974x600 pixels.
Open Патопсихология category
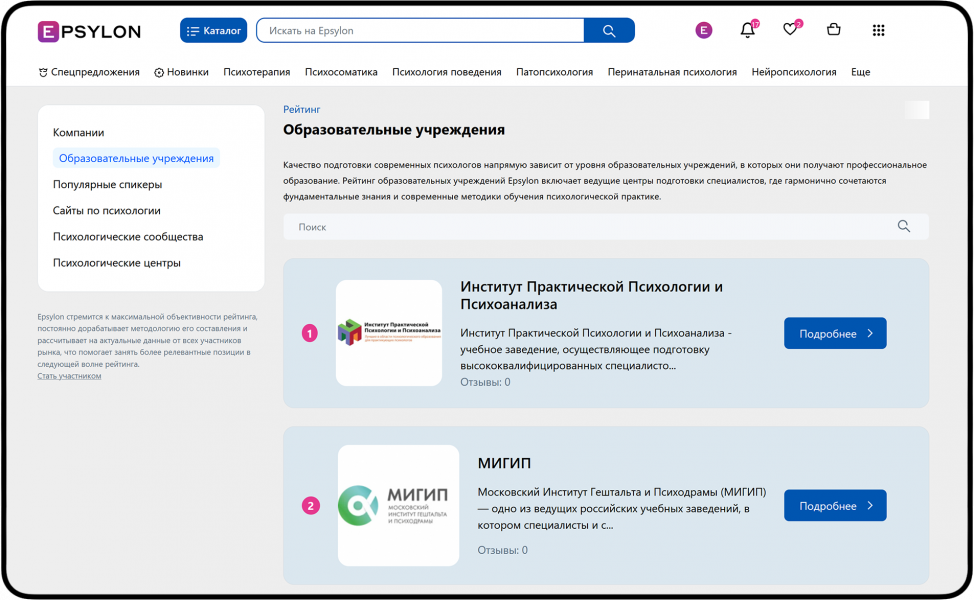[555, 72]
